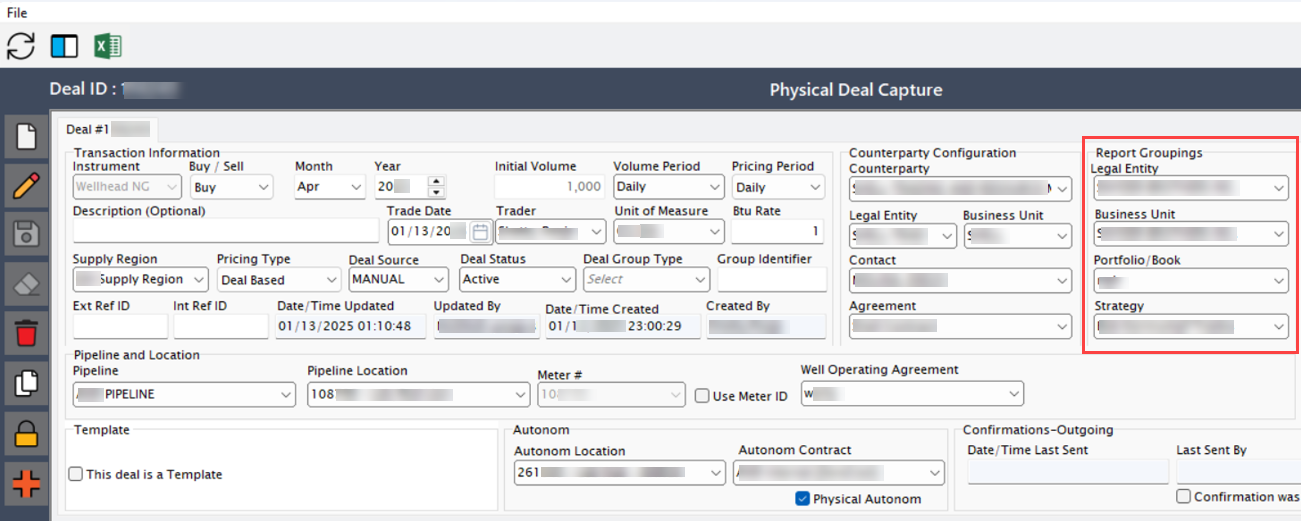Delete the deal with the red trash icon
This screenshot has height=521, width=1301.
click(27, 334)
